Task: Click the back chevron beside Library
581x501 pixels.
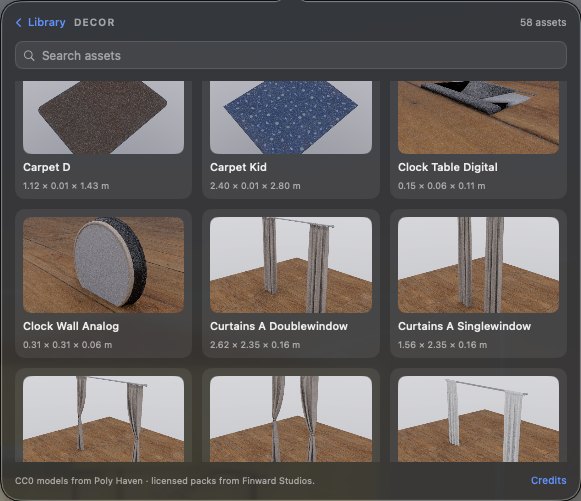Action: [19, 23]
